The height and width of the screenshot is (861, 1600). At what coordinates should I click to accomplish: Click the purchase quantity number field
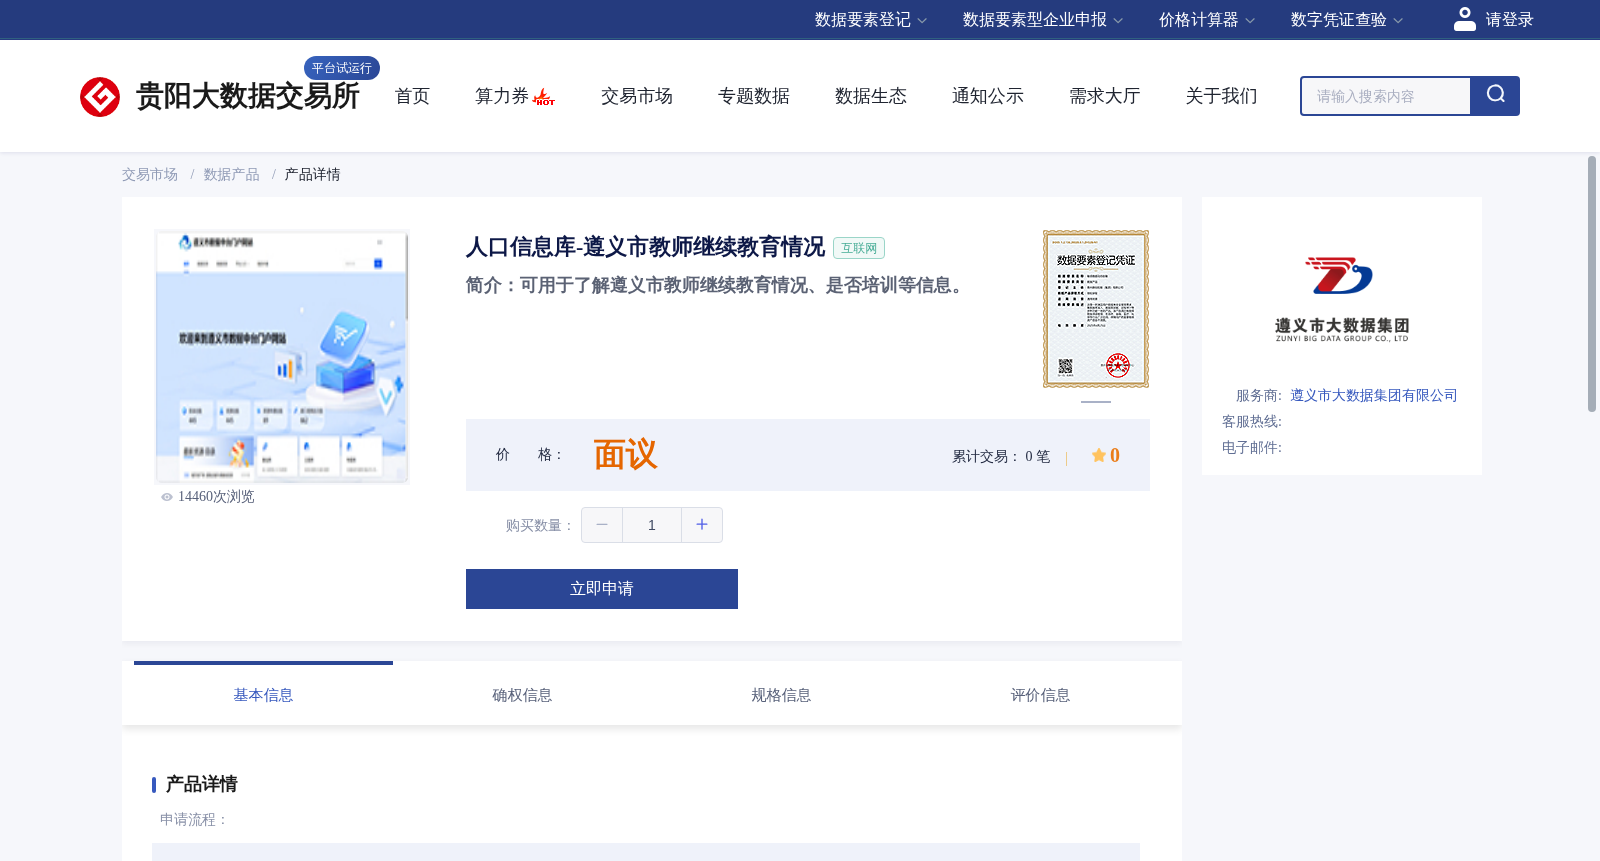point(652,525)
